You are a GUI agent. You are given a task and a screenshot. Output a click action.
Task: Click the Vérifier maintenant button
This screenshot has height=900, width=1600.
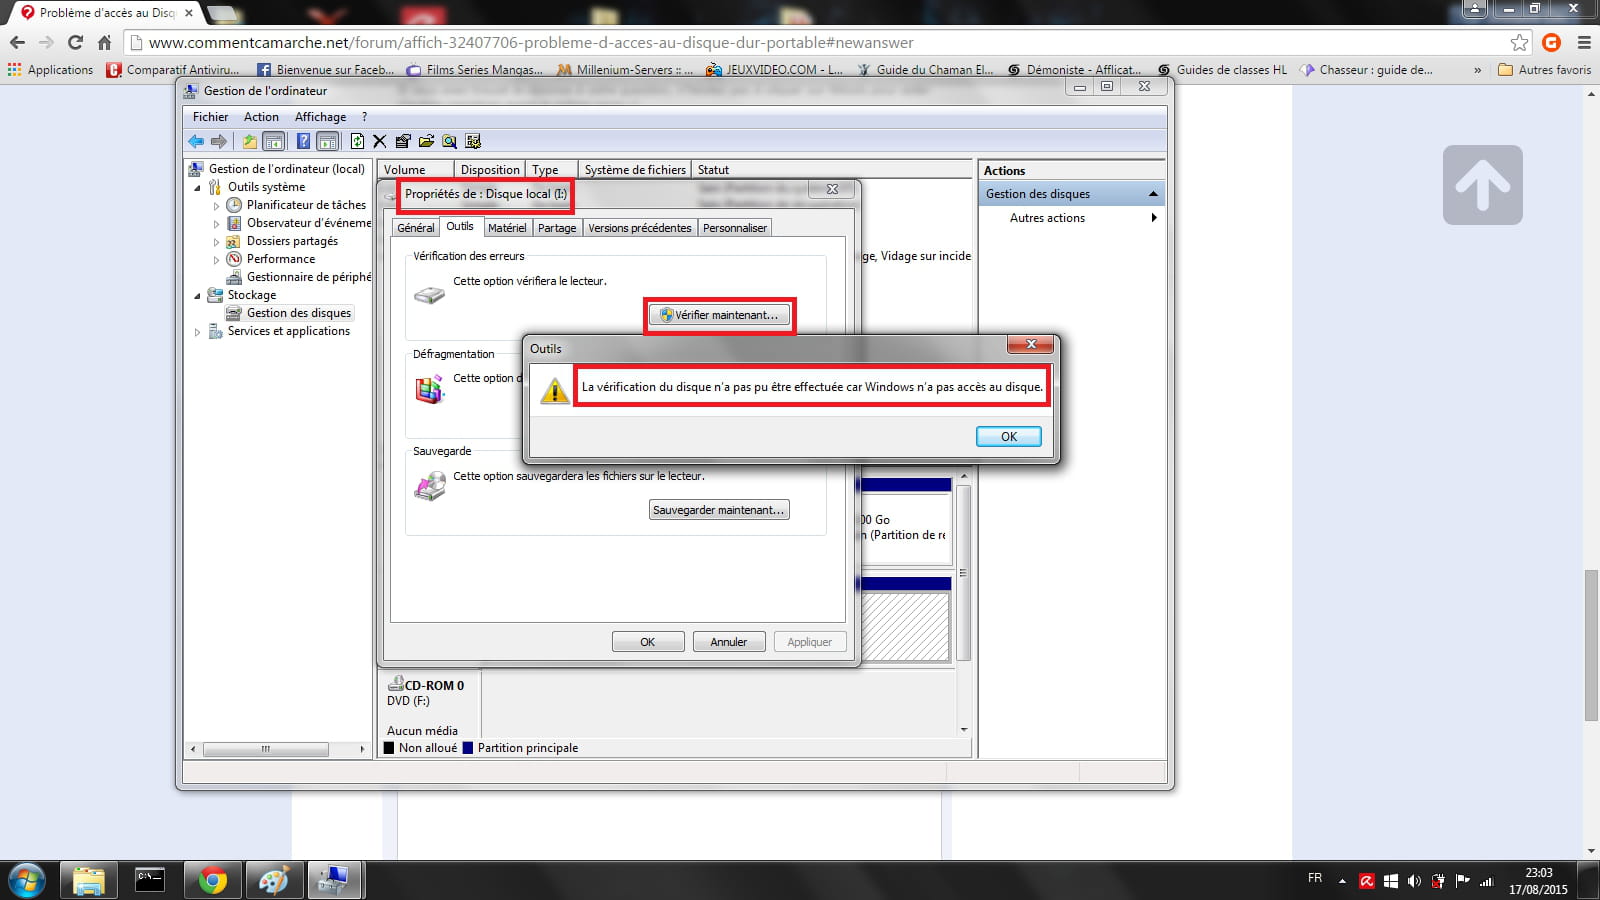coord(719,315)
